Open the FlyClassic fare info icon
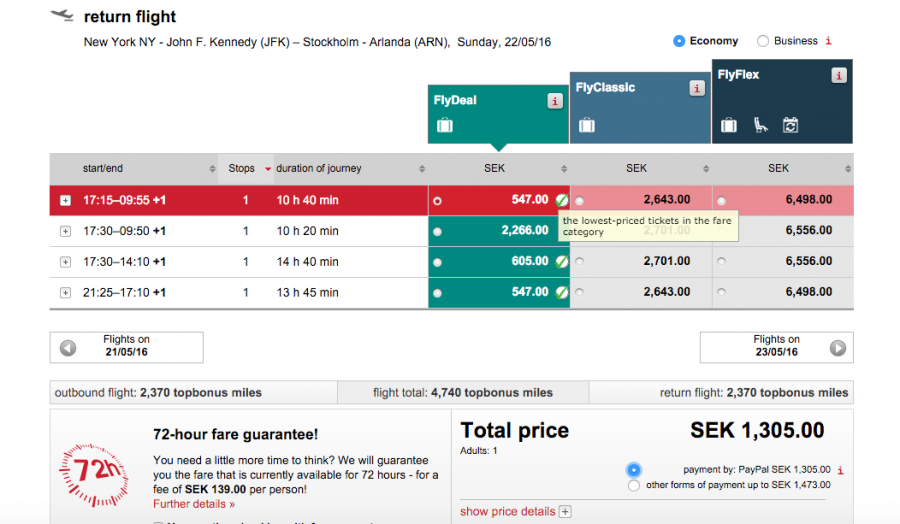 point(697,88)
